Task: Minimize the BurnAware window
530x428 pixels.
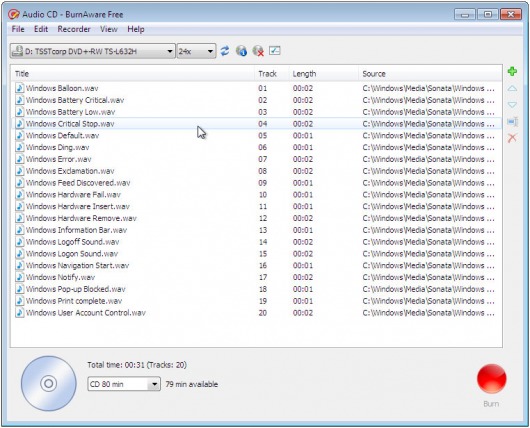Action: click(465, 15)
